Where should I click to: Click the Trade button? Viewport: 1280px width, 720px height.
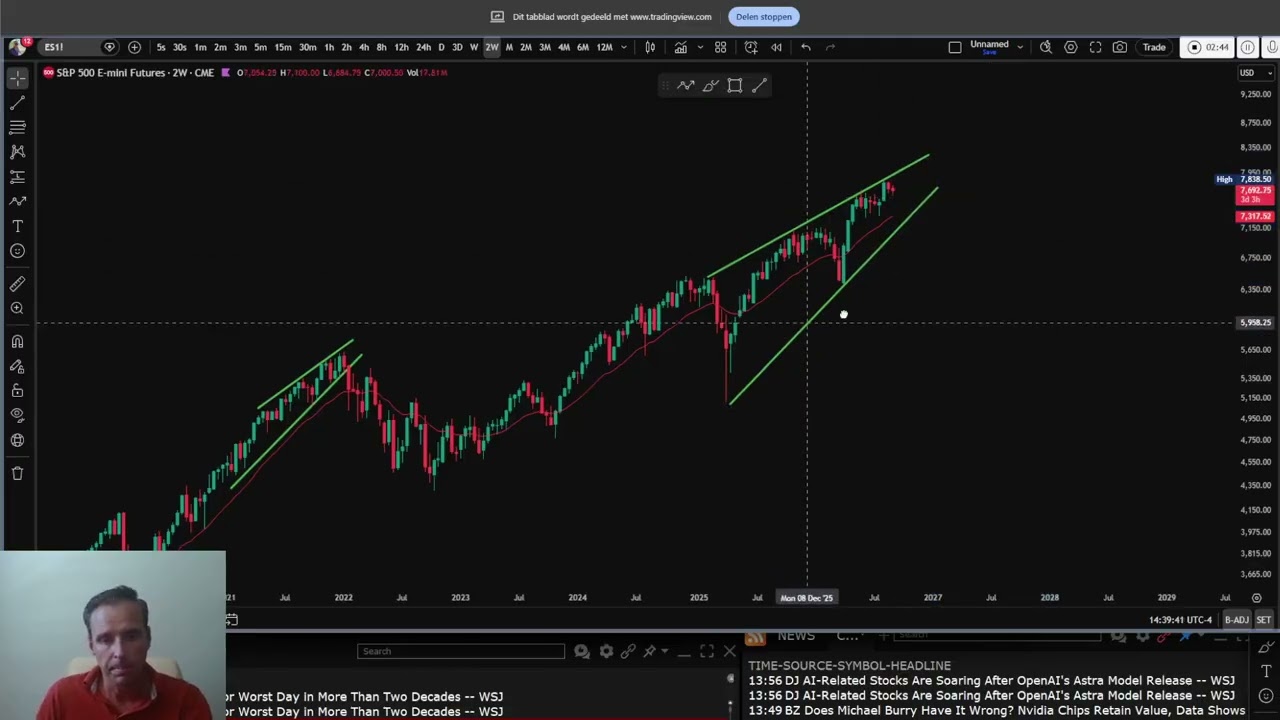pos(1154,47)
